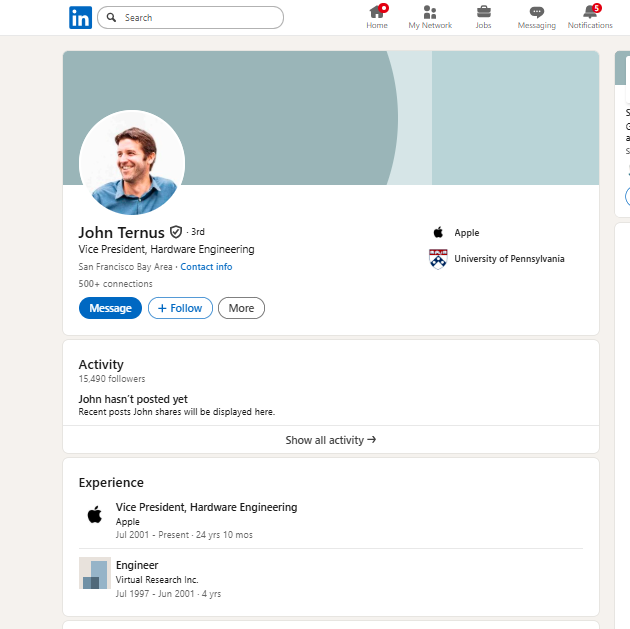Open the Messaging icon
Screen dimensions: 630x629
click(536, 13)
